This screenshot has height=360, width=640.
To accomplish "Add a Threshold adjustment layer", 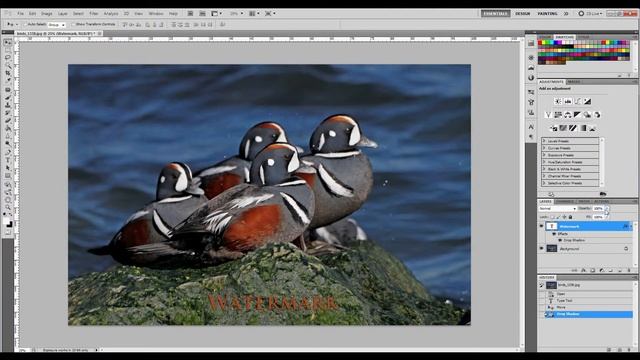I will [573, 128].
